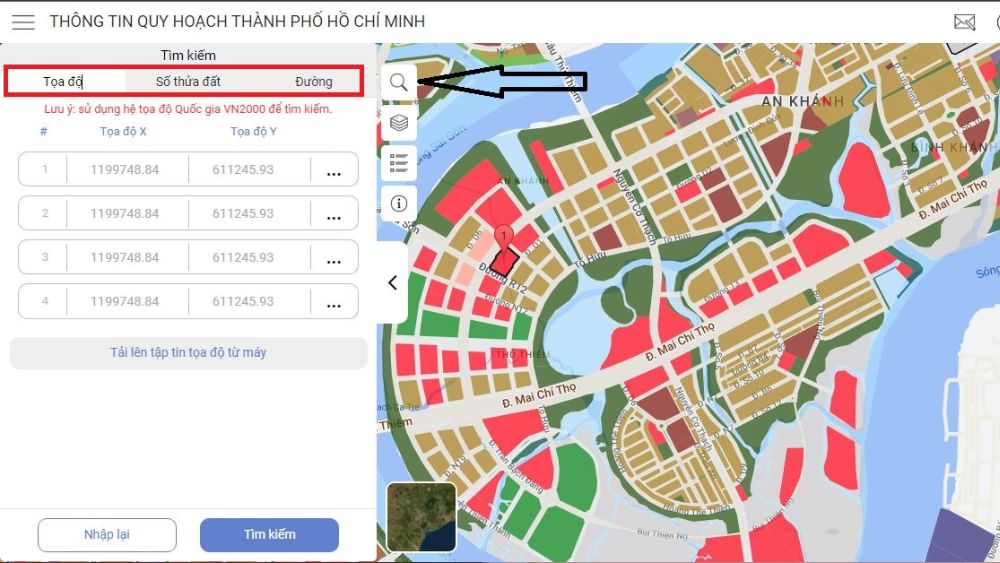Click Tọa độ X field in row 3

(125, 258)
